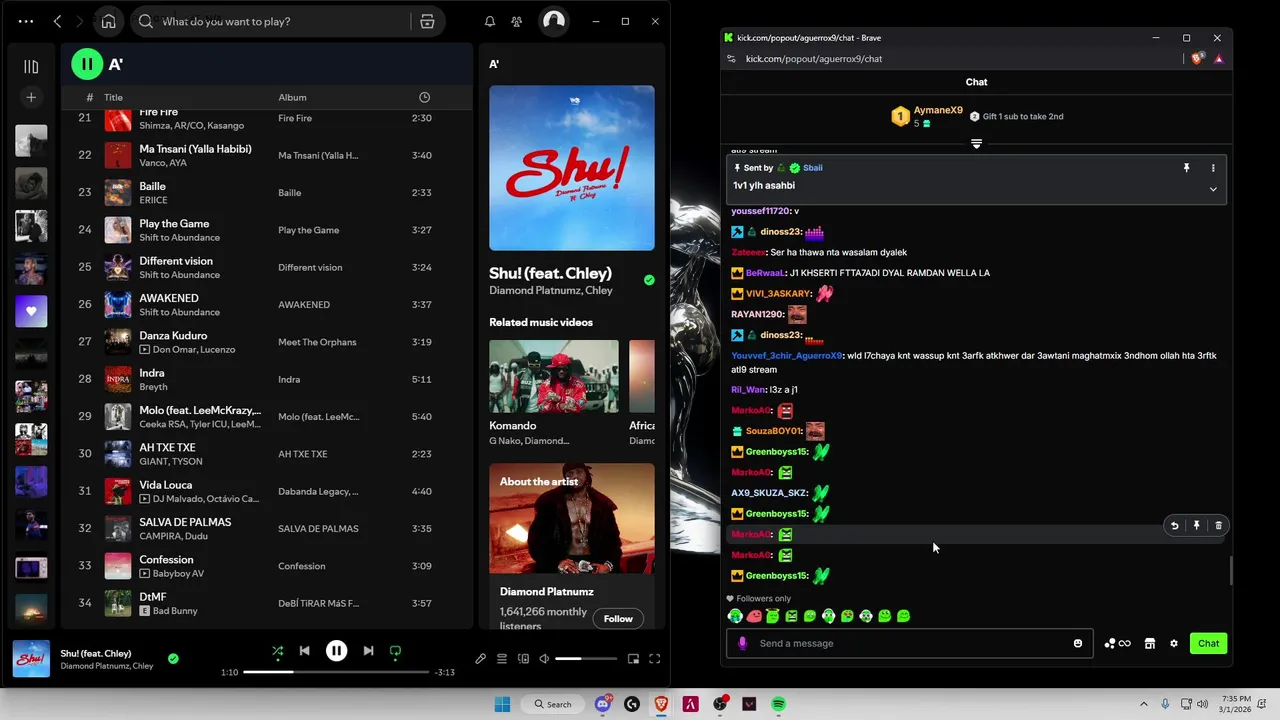Open the Sbaii username link in the pinned message
Screen dimensions: 1280x720
[813, 168]
